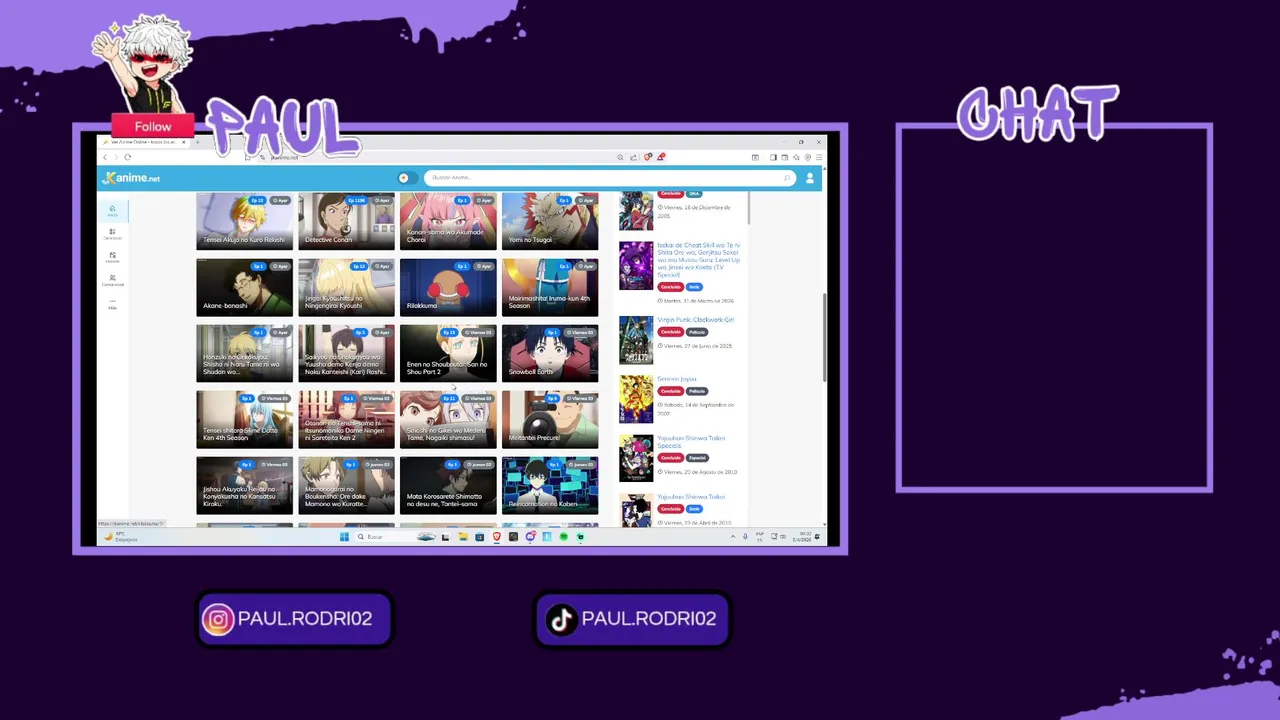Open Tensei shitara Slime Datta Ken 4th Season

pos(244,419)
